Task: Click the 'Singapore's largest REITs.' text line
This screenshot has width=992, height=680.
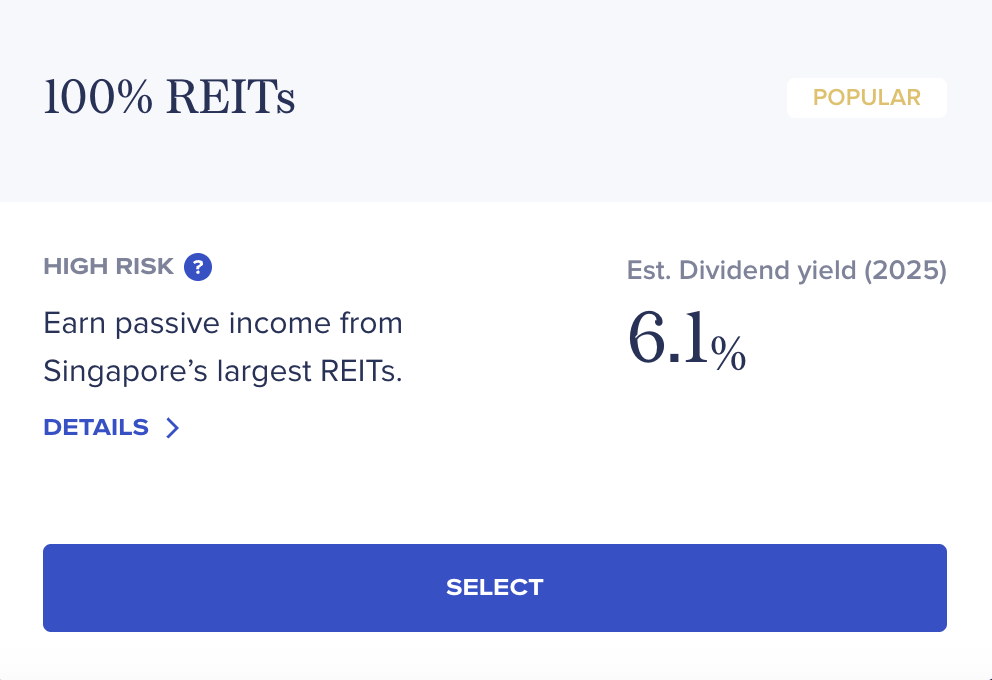Action: [x=223, y=371]
